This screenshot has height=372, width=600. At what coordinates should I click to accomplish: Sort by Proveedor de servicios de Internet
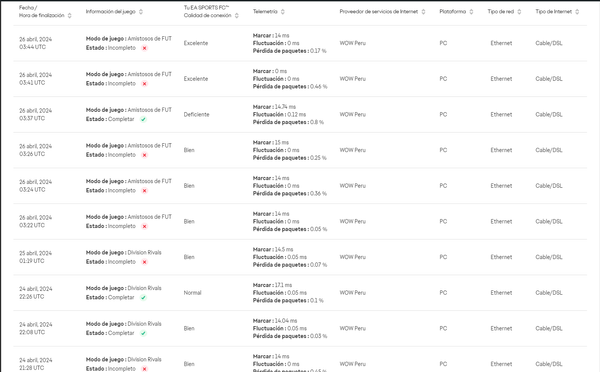(423, 12)
